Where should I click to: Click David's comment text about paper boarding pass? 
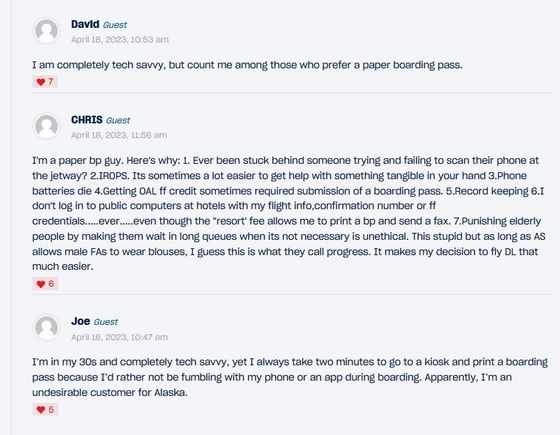pos(247,65)
